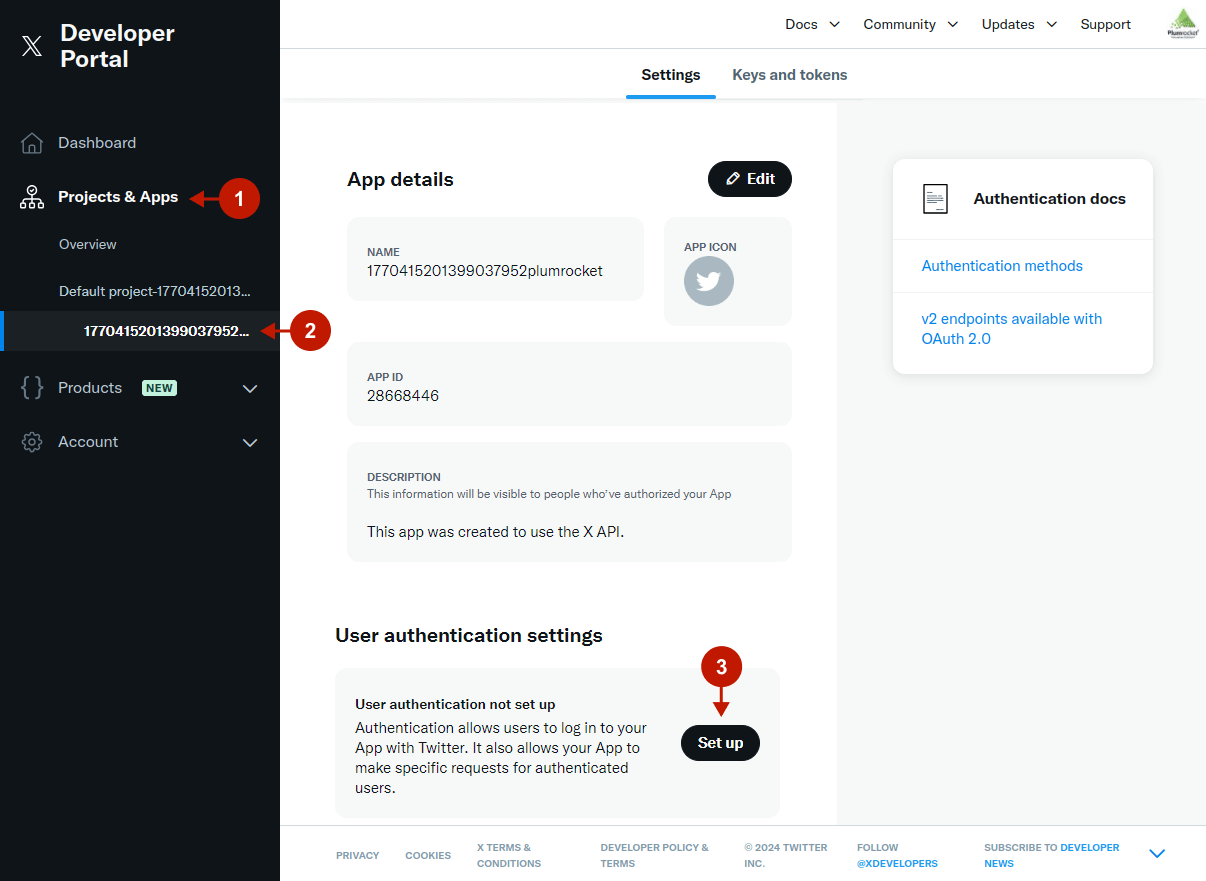
Task: Switch to the Keys and tokens tab
Action: tap(790, 75)
